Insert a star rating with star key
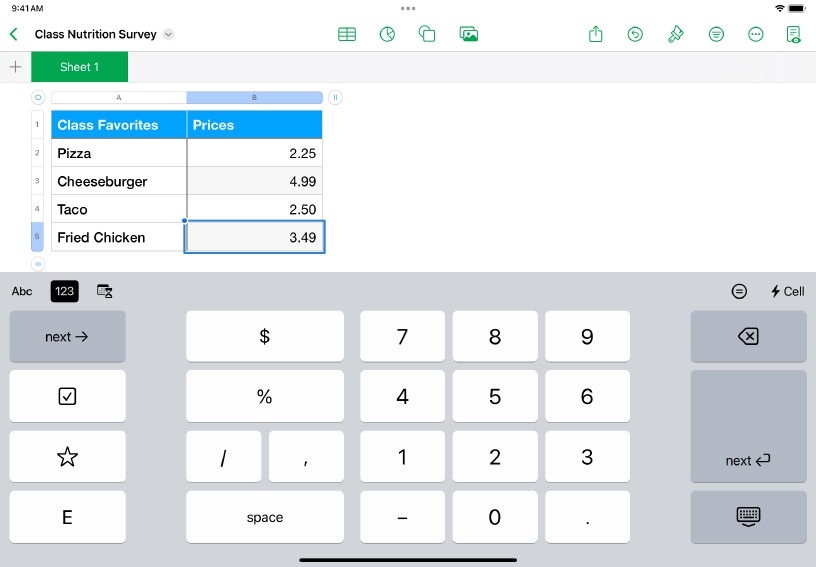This screenshot has height=567, width=816. click(x=67, y=457)
